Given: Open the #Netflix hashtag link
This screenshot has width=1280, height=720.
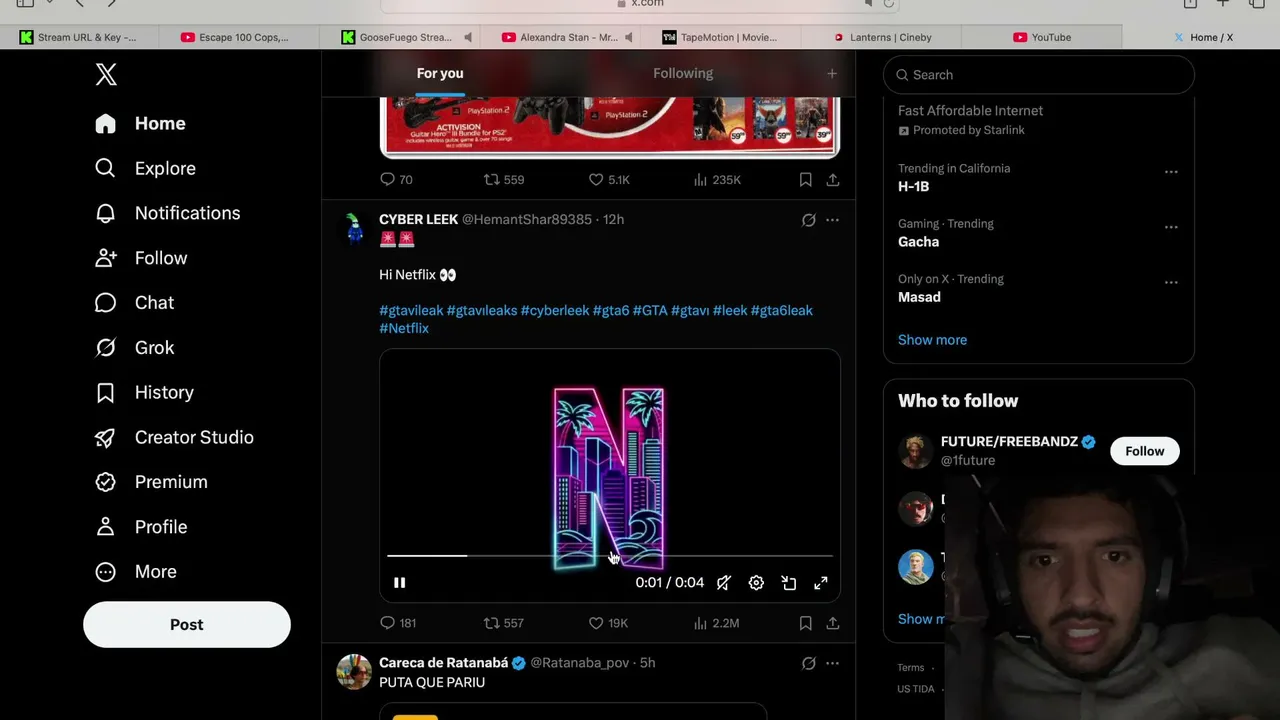Looking at the screenshot, I should click(x=404, y=328).
